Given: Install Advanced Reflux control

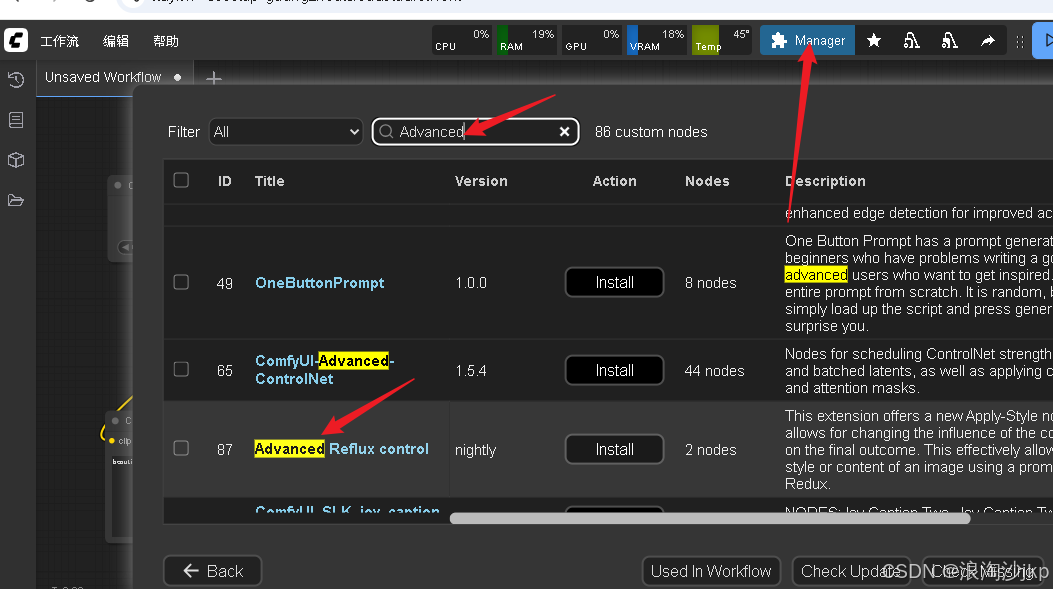Looking at the screenshot, I should 614,449.
